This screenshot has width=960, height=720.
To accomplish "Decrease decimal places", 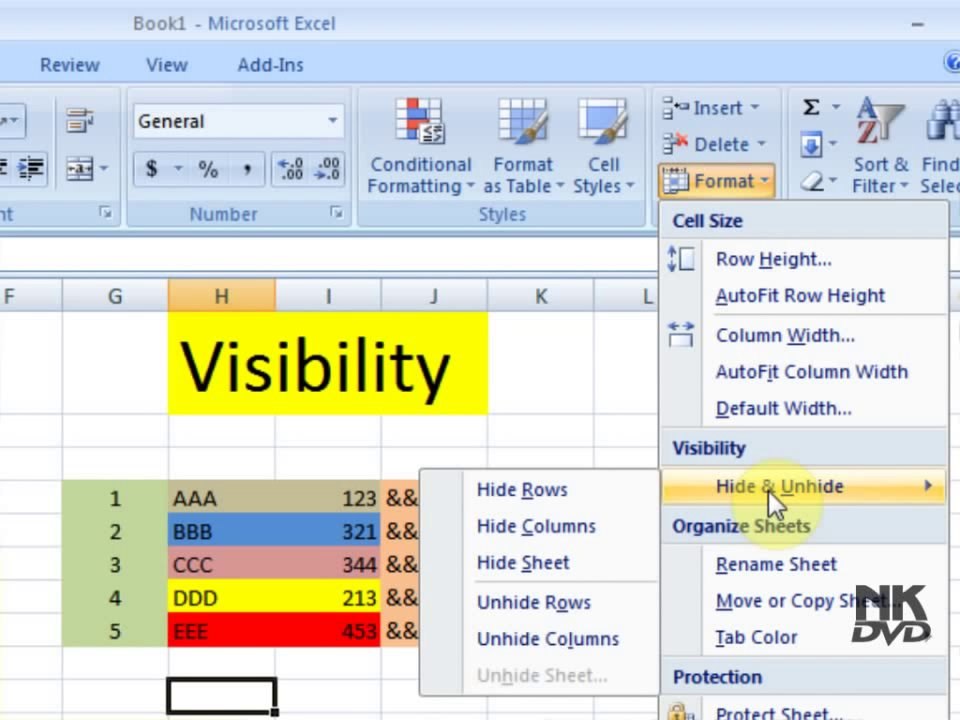I will coord(327,169).
